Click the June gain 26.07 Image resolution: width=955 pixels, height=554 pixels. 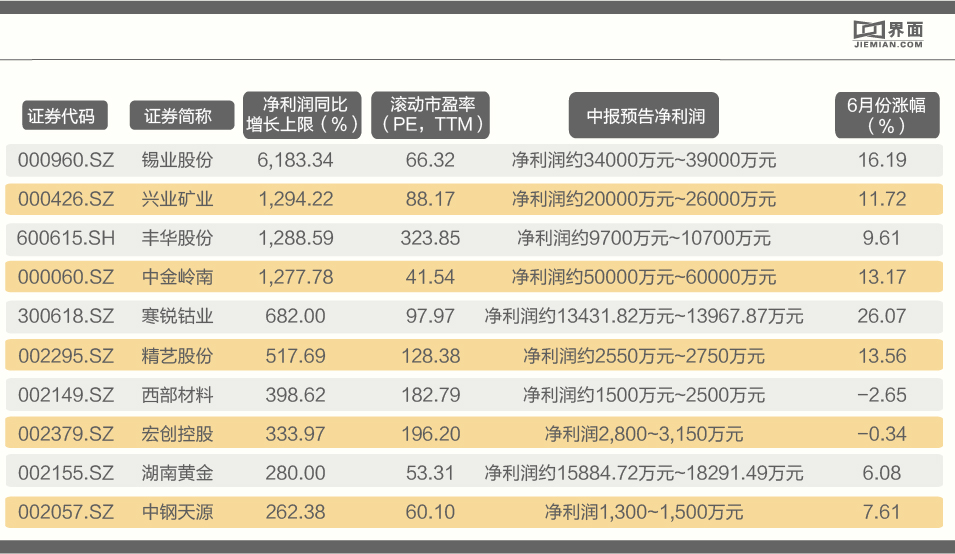click(x=882, y=316)
